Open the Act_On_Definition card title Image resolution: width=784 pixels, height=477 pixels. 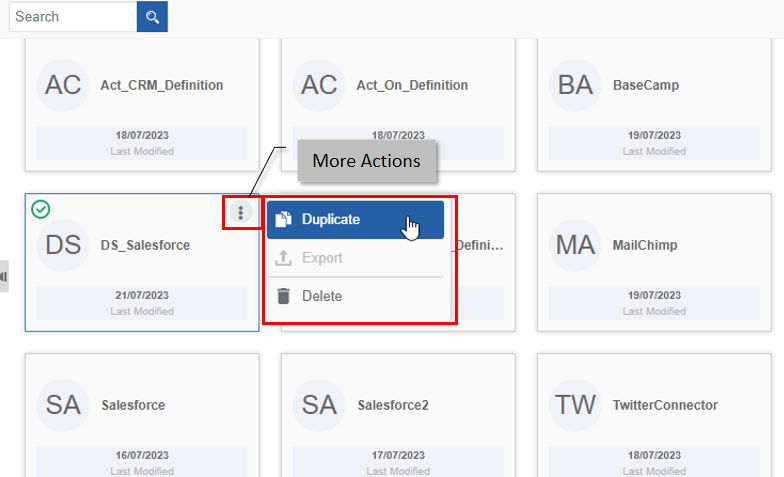412,85
